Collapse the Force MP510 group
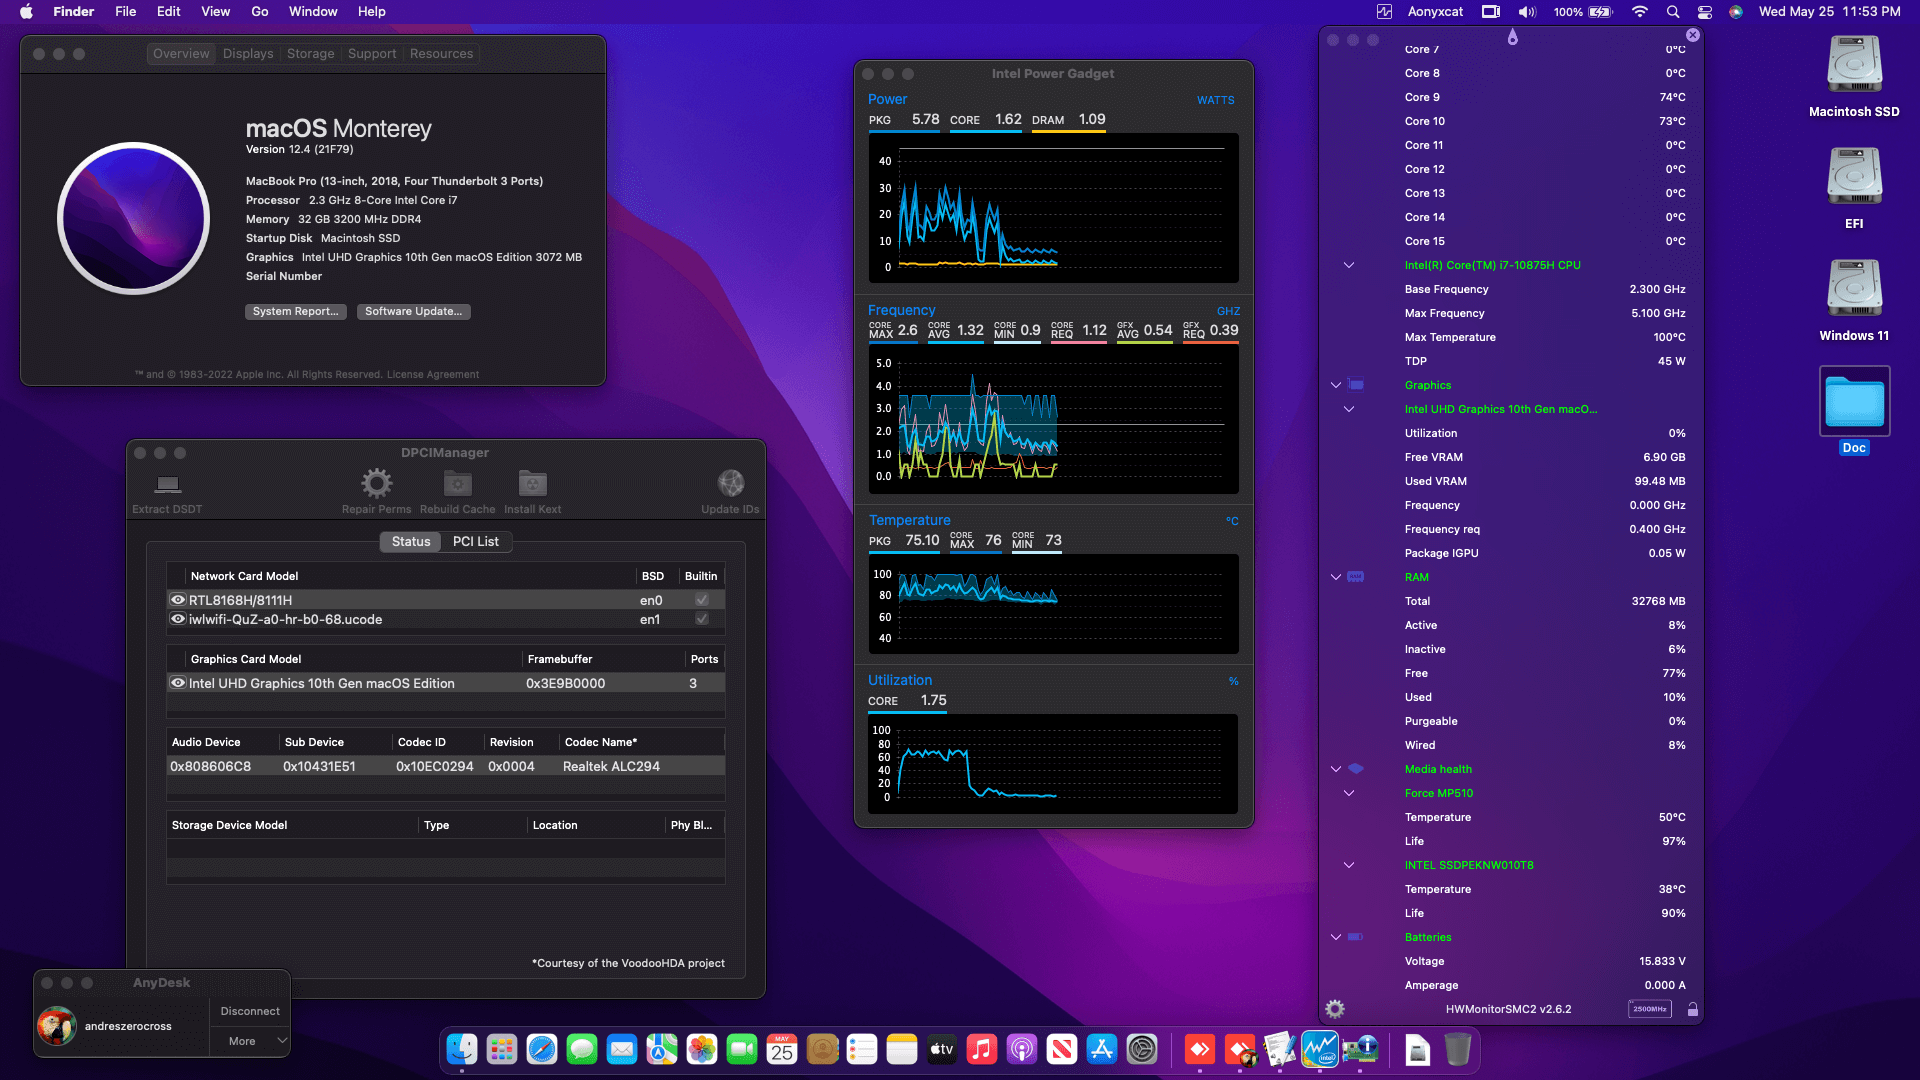 click(x=1349, y=793)
